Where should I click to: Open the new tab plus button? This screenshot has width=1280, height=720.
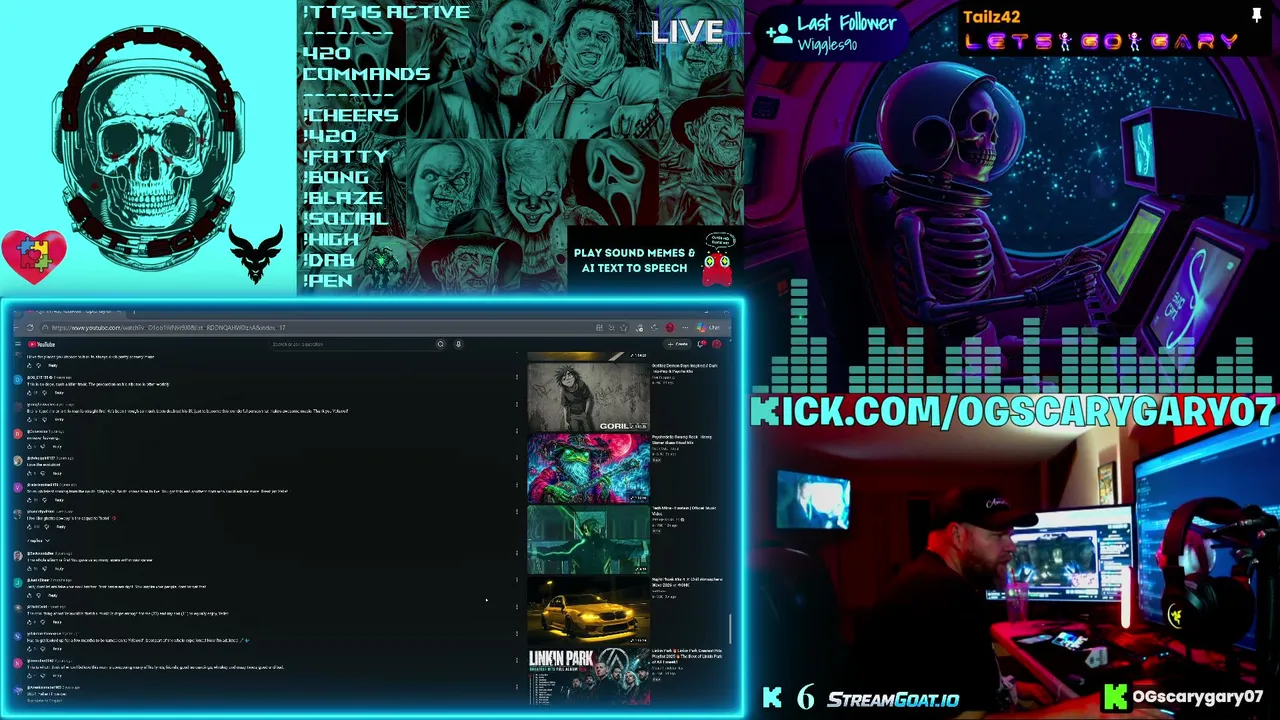click(134, 312)
